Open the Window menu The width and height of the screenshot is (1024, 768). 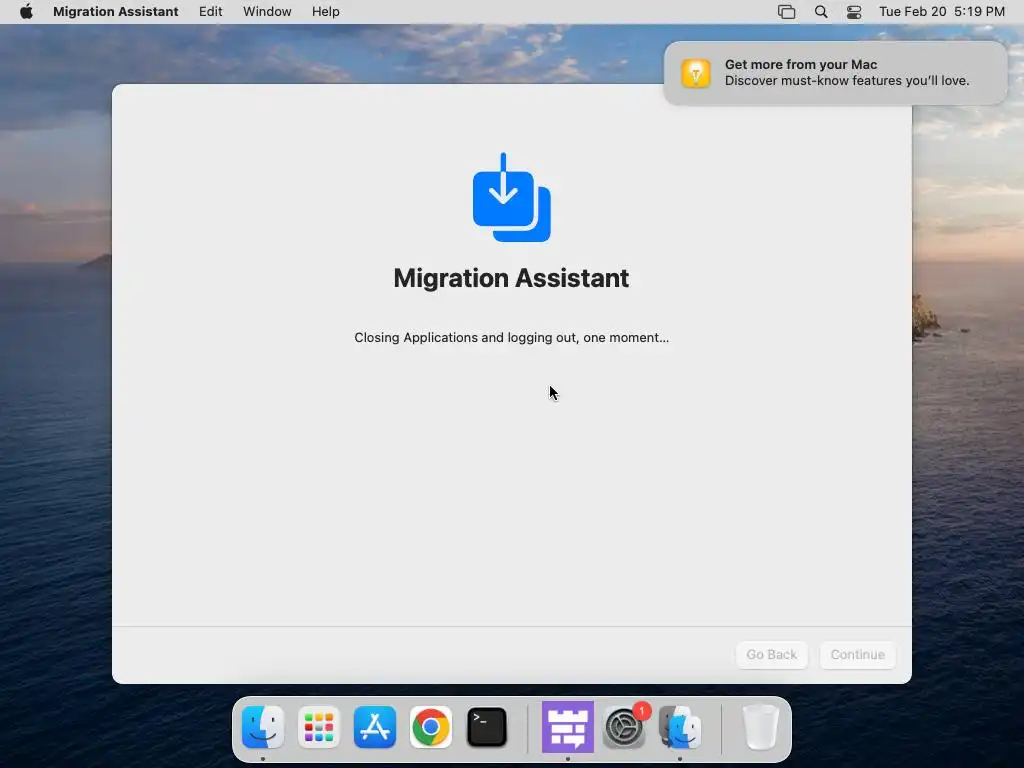(267, 12)
